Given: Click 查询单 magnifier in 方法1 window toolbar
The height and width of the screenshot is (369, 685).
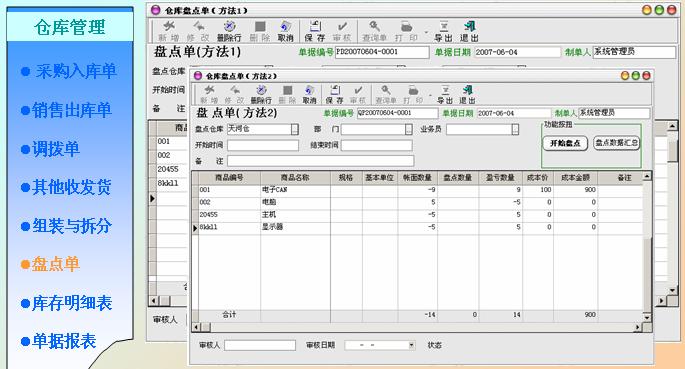Looking at the screenshot, I should (x=374, y=27).
